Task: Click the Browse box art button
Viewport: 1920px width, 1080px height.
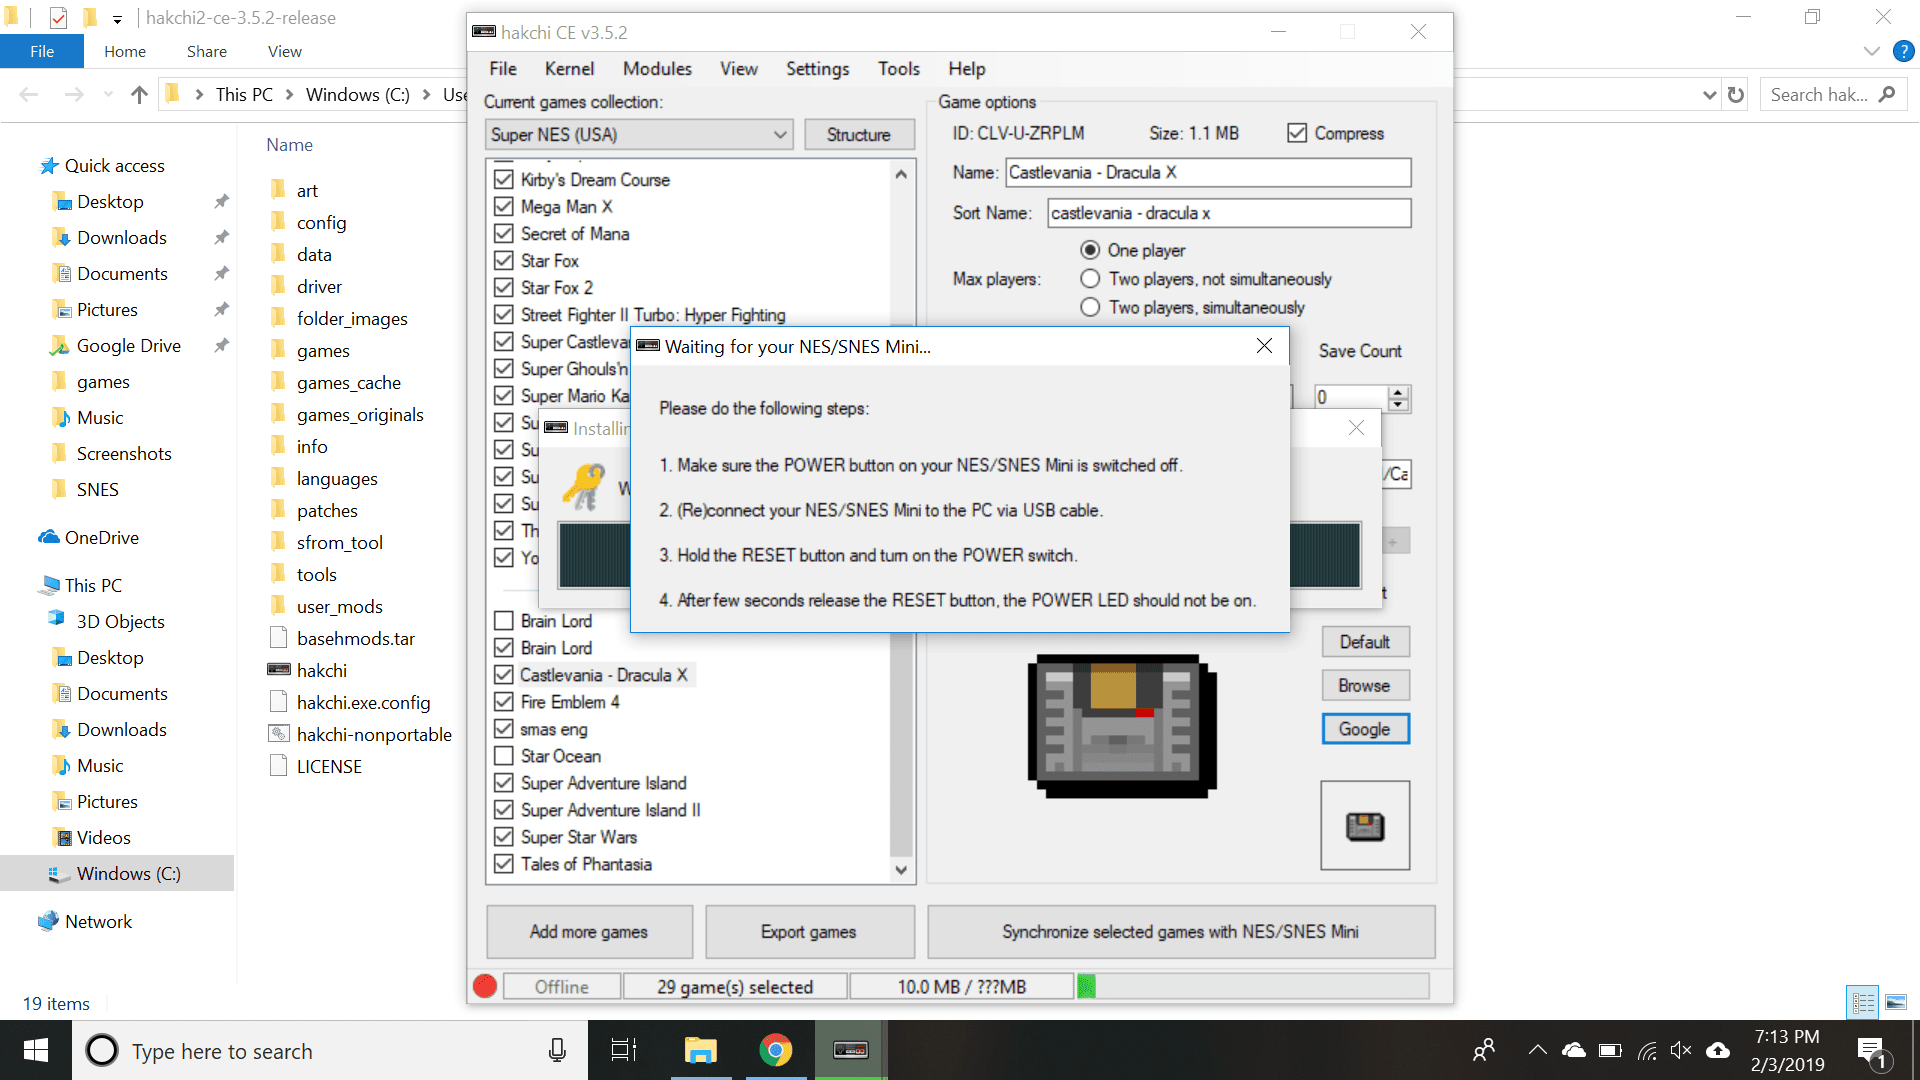Action: point(1364,685)
